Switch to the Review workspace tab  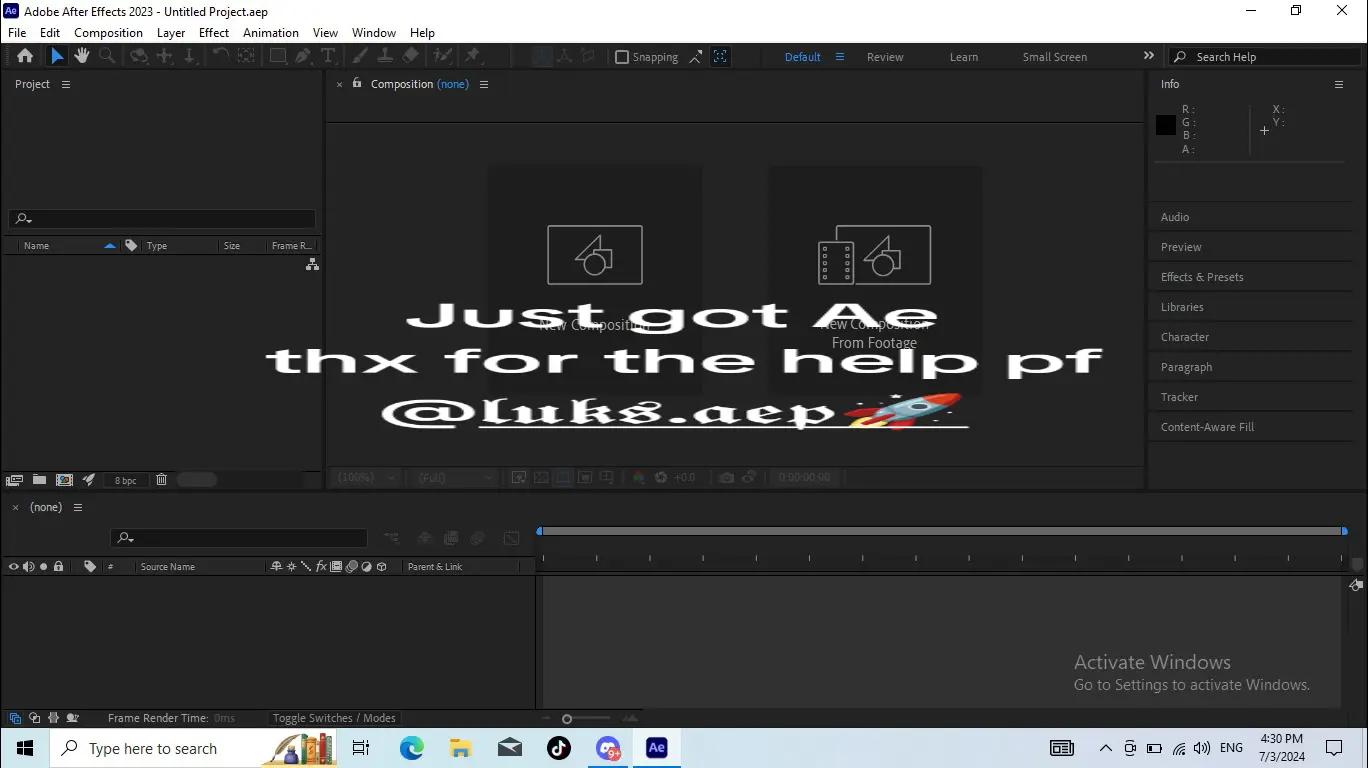(885, 57)
